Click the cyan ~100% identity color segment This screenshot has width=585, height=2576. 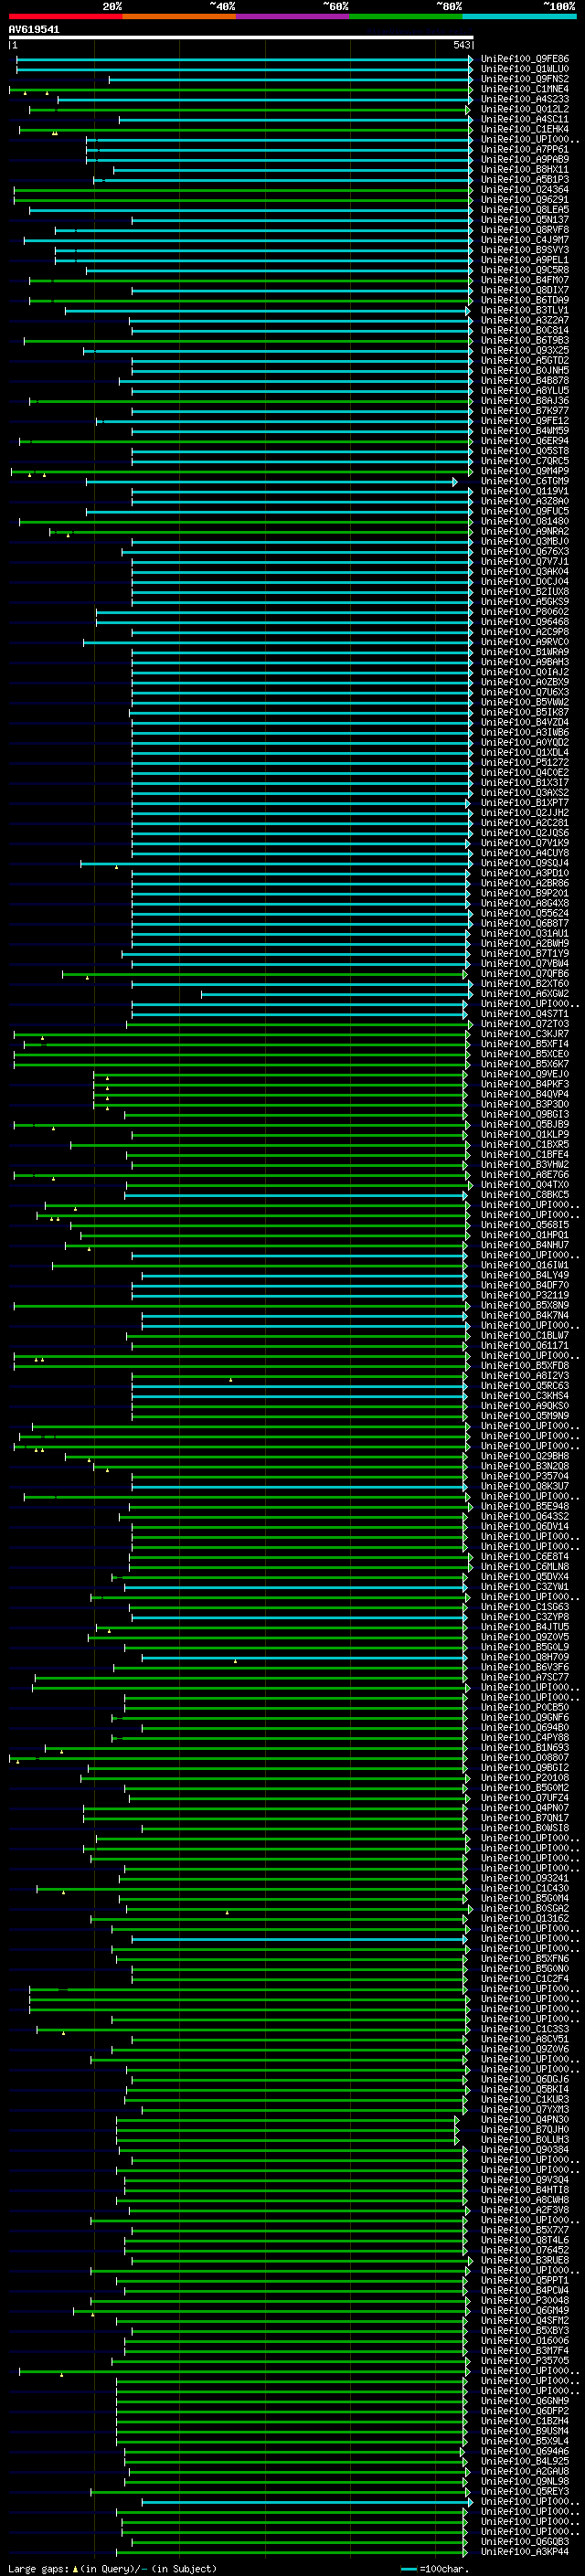coord(520,16)
